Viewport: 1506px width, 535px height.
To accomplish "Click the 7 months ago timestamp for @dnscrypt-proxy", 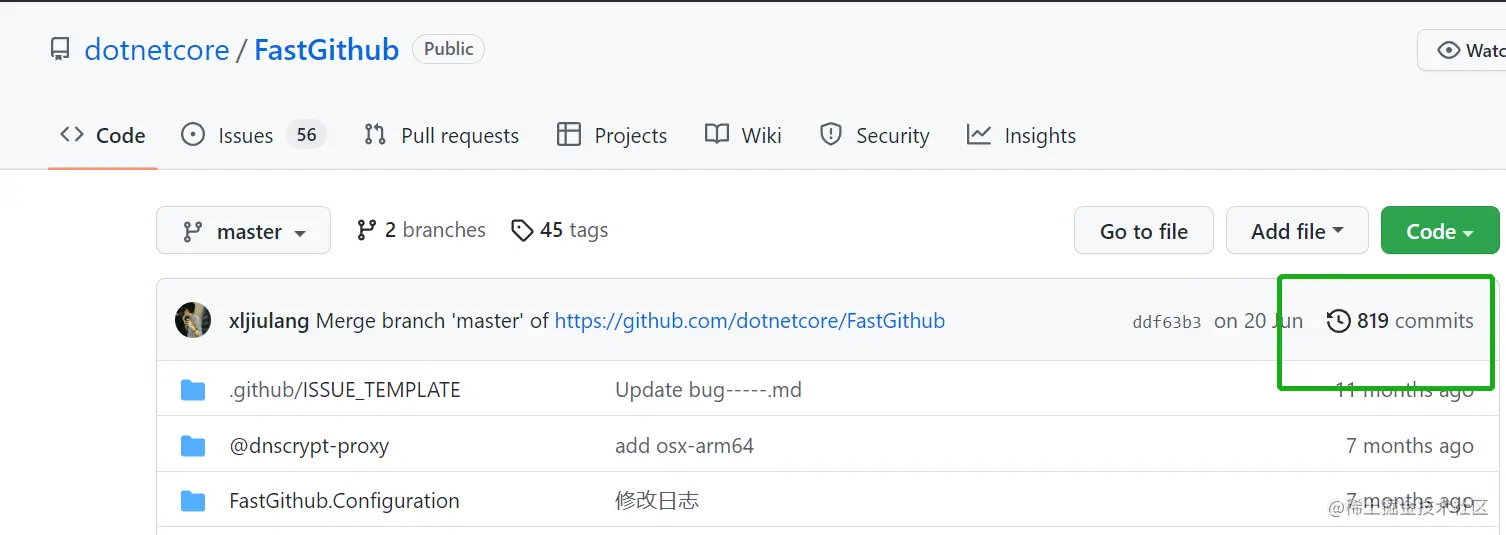I will coord(1410,446).
